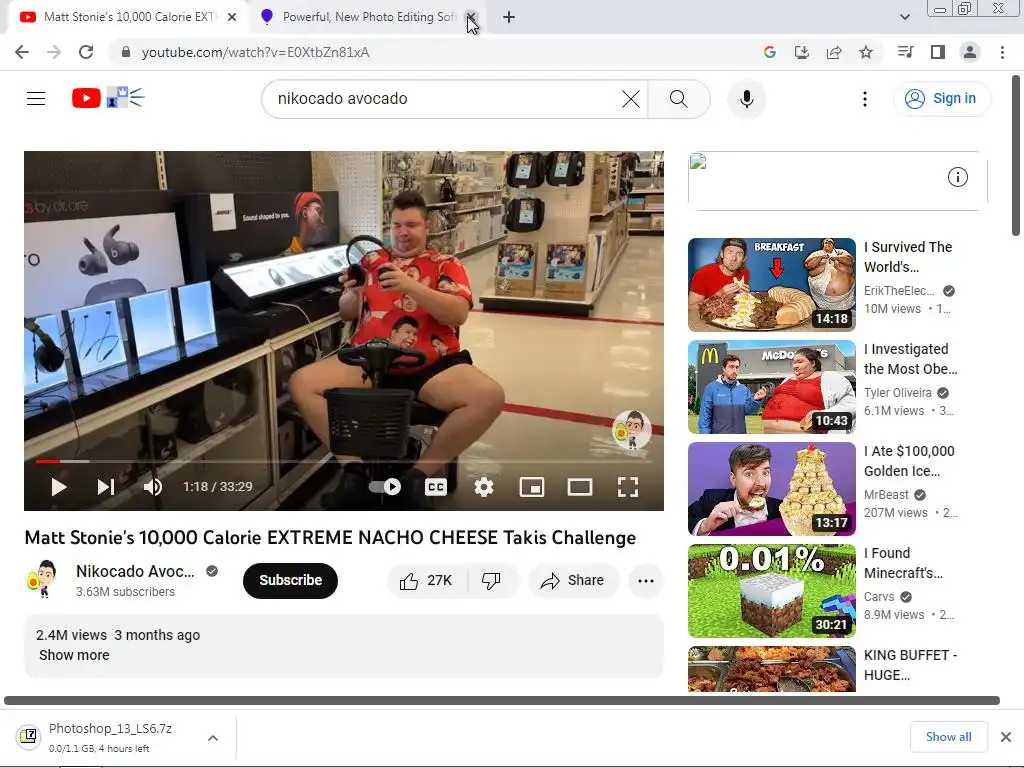Image resolution: width=1024 pixels, height=768 pixels.
Task: Dislike this video
Action: pyautogui.click(x=492, y=581)
